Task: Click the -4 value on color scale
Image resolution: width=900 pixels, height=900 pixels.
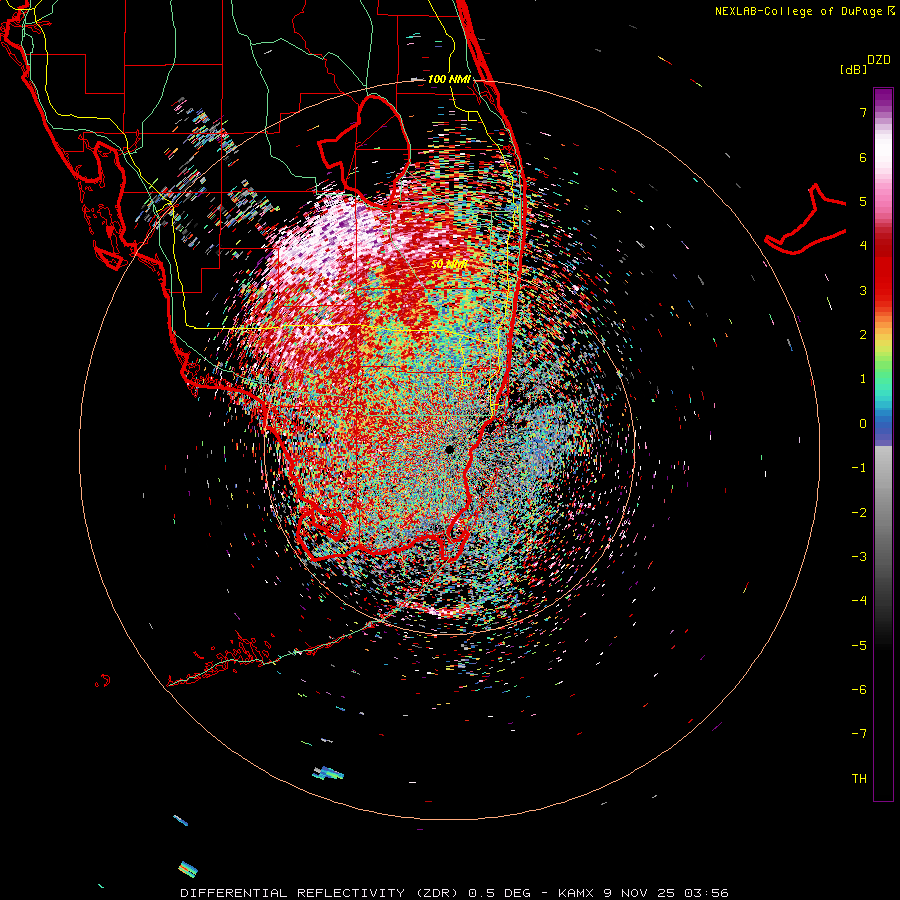Action: 859,600
